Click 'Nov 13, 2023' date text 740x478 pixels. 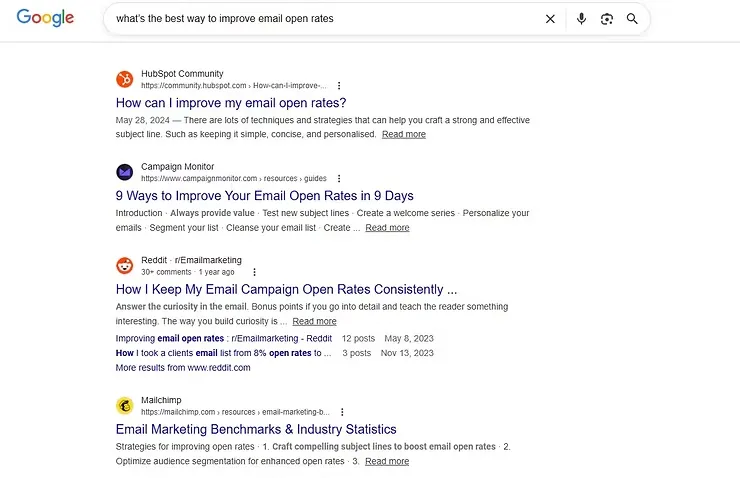(407, 353)
